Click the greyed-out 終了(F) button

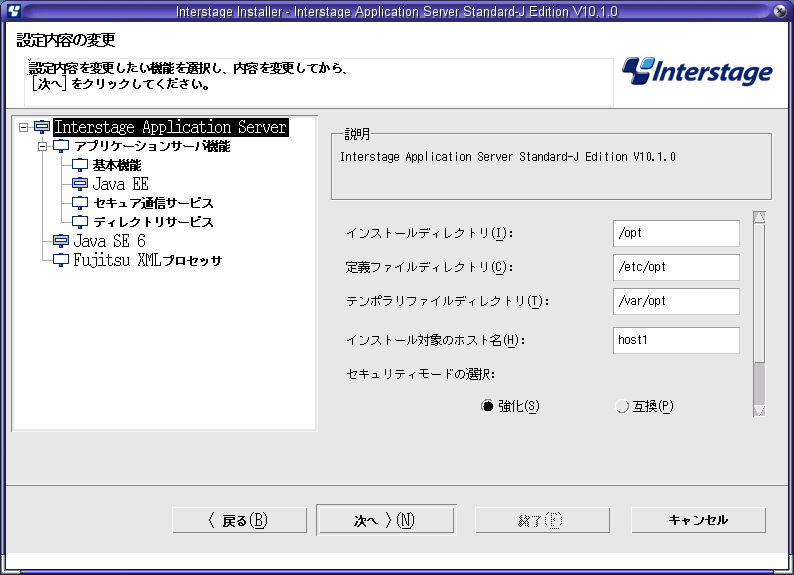coord(542,520)
